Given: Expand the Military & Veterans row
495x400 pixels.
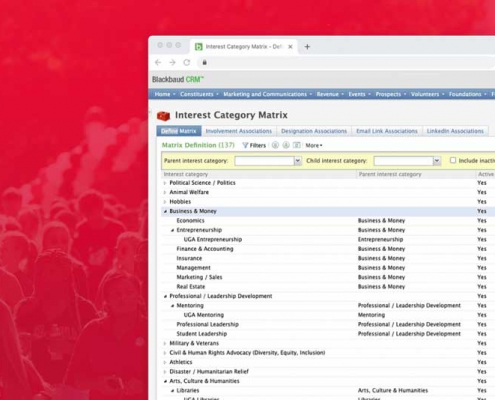Looking at the screenshot, I should point(165,343).
